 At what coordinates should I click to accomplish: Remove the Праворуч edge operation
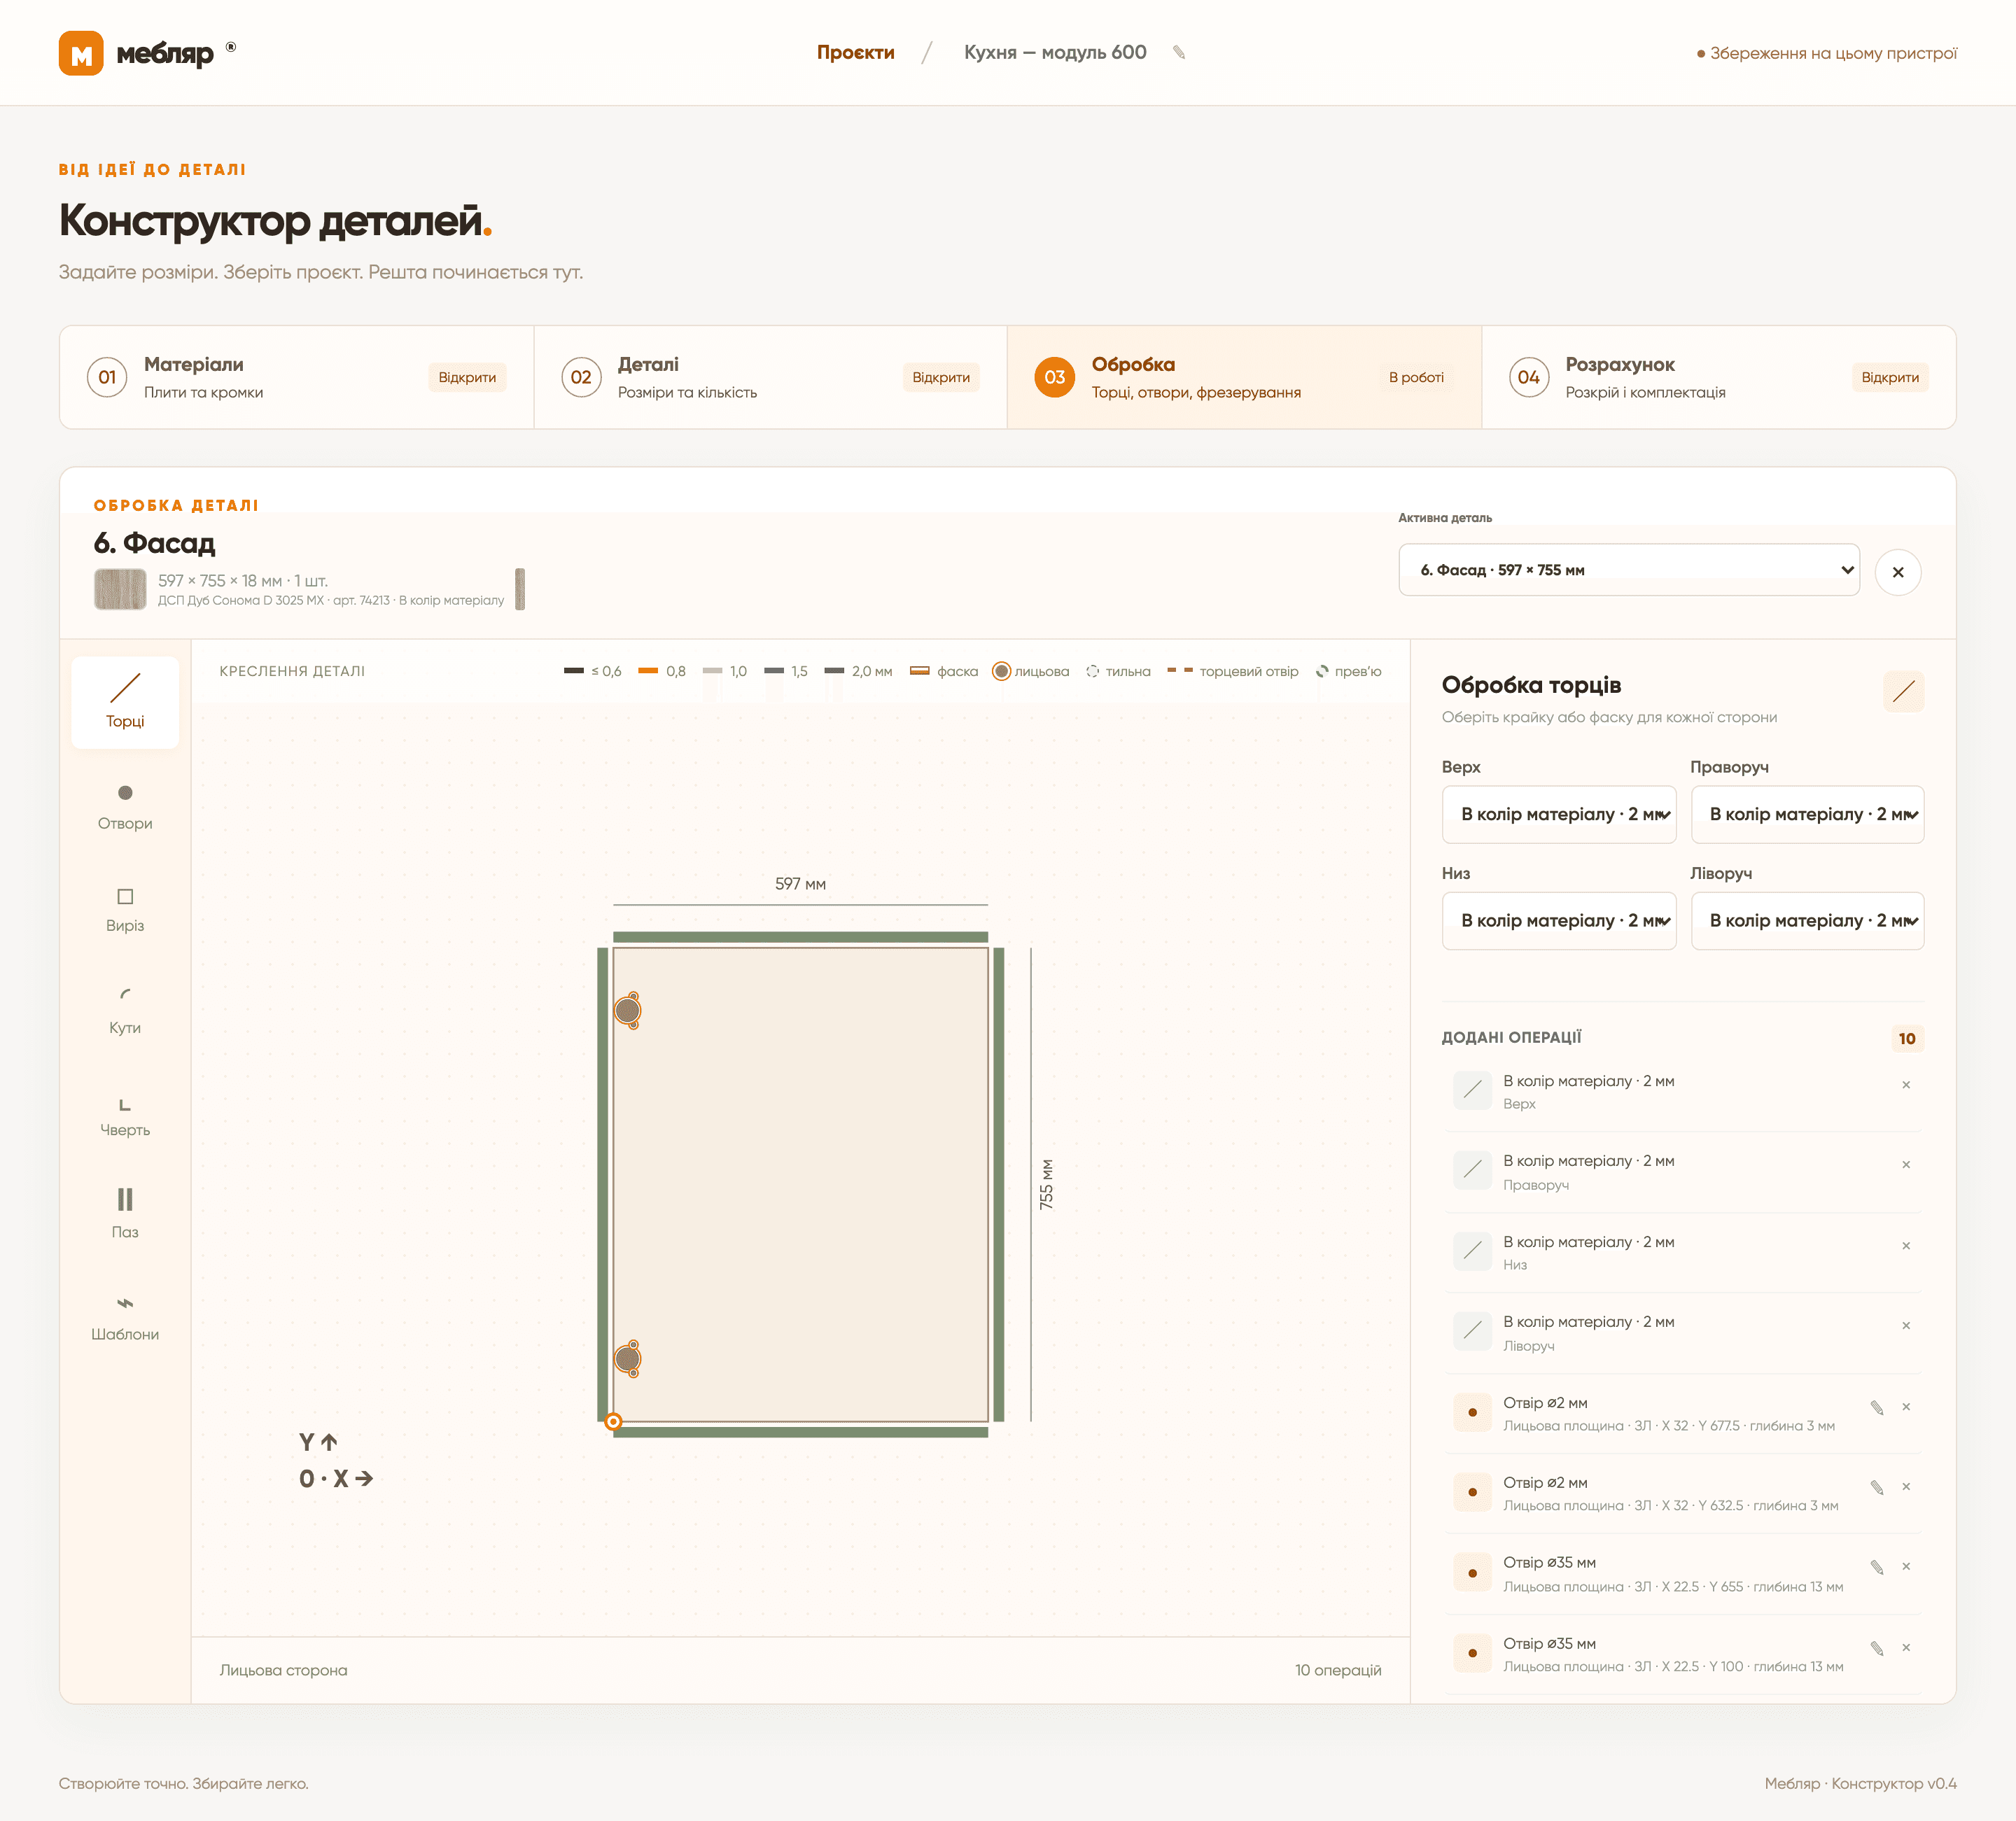coord(1906,1165)
